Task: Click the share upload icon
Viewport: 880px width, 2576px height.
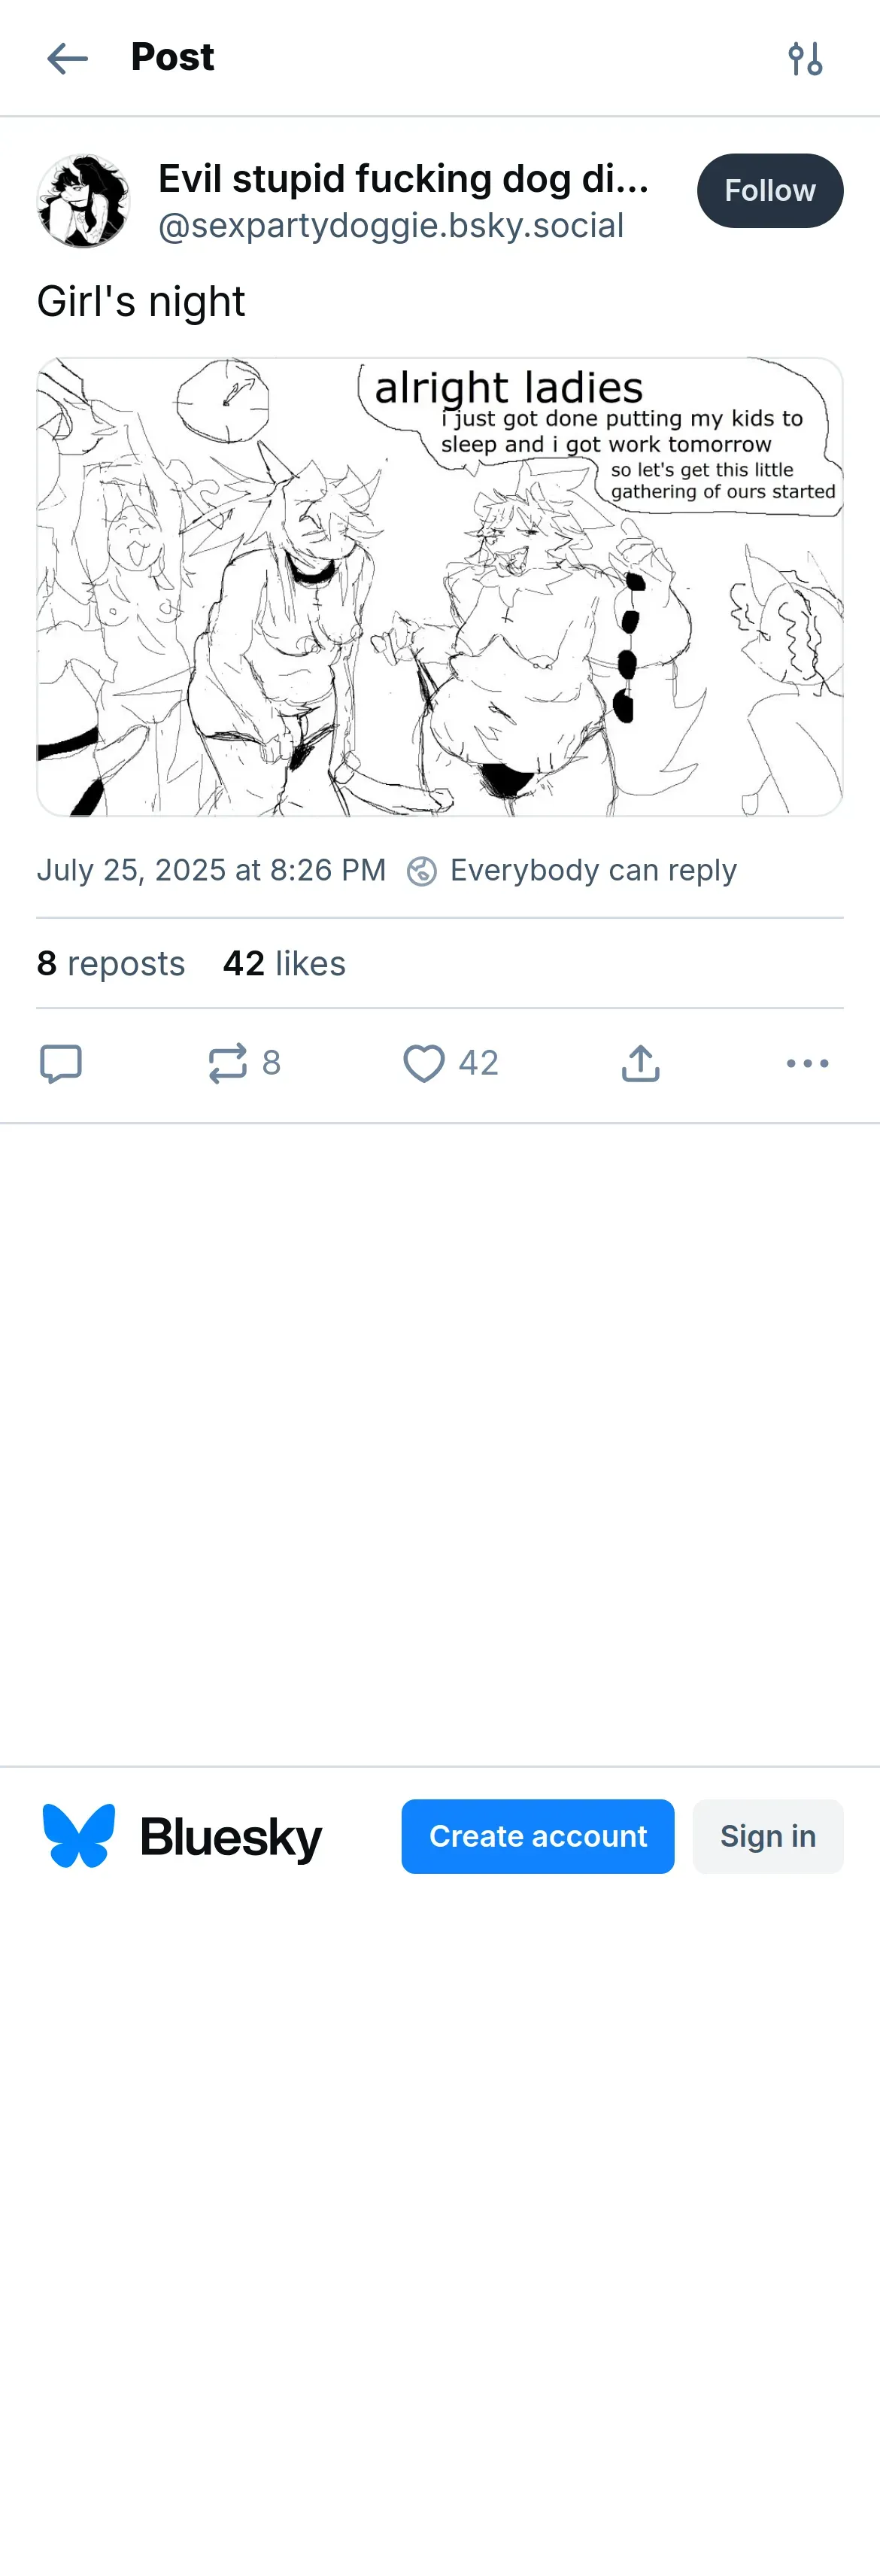Action: tap(640, 1063)
